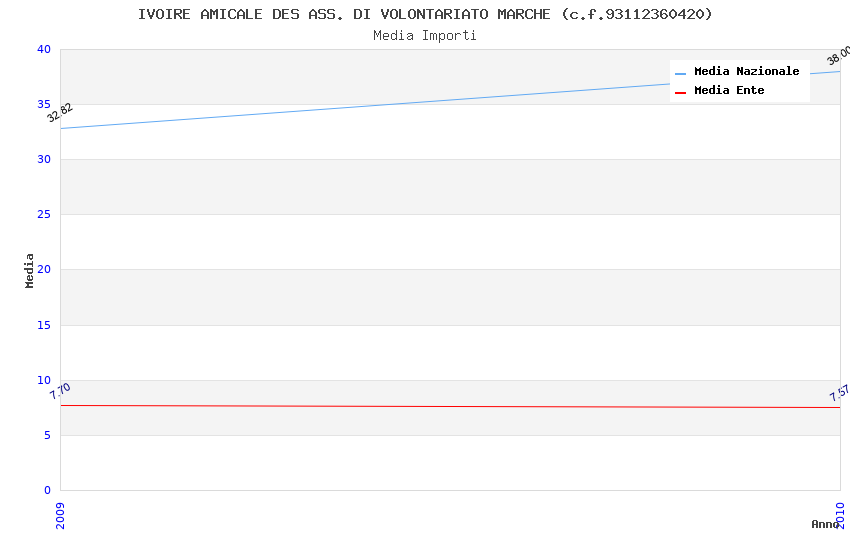Click the y-axis tick 0
This screenshot has width=850, height=550.
click(x=48, y=490)
